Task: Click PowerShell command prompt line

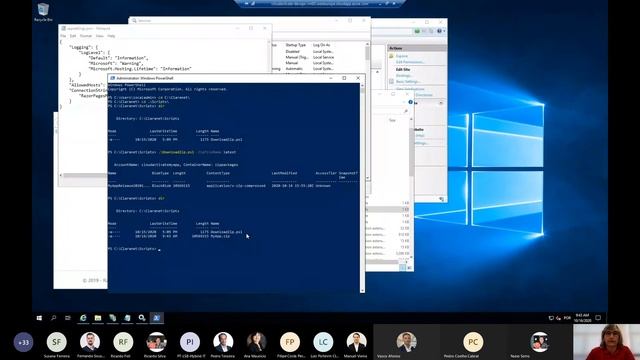Action: (135, 249)
